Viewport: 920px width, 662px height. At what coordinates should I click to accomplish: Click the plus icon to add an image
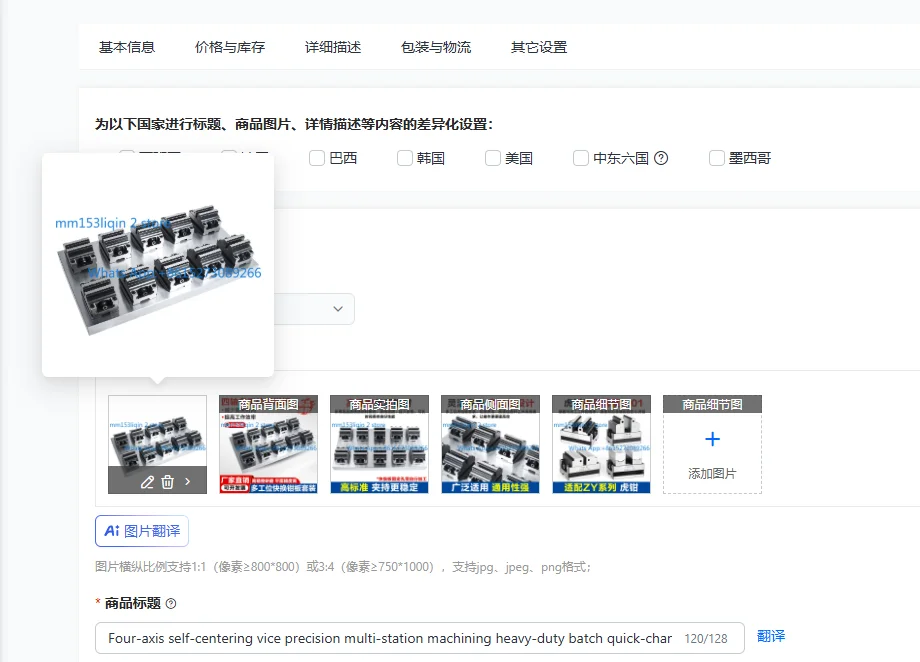(x=712, y=439)
